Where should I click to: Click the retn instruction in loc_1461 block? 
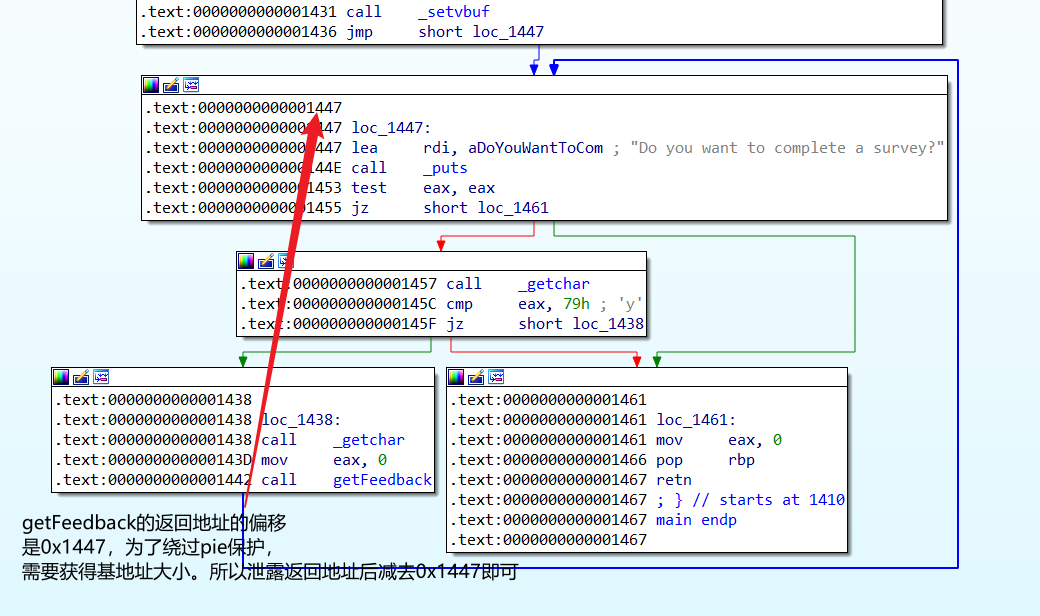pyautogui.click(x=673, y=480)
